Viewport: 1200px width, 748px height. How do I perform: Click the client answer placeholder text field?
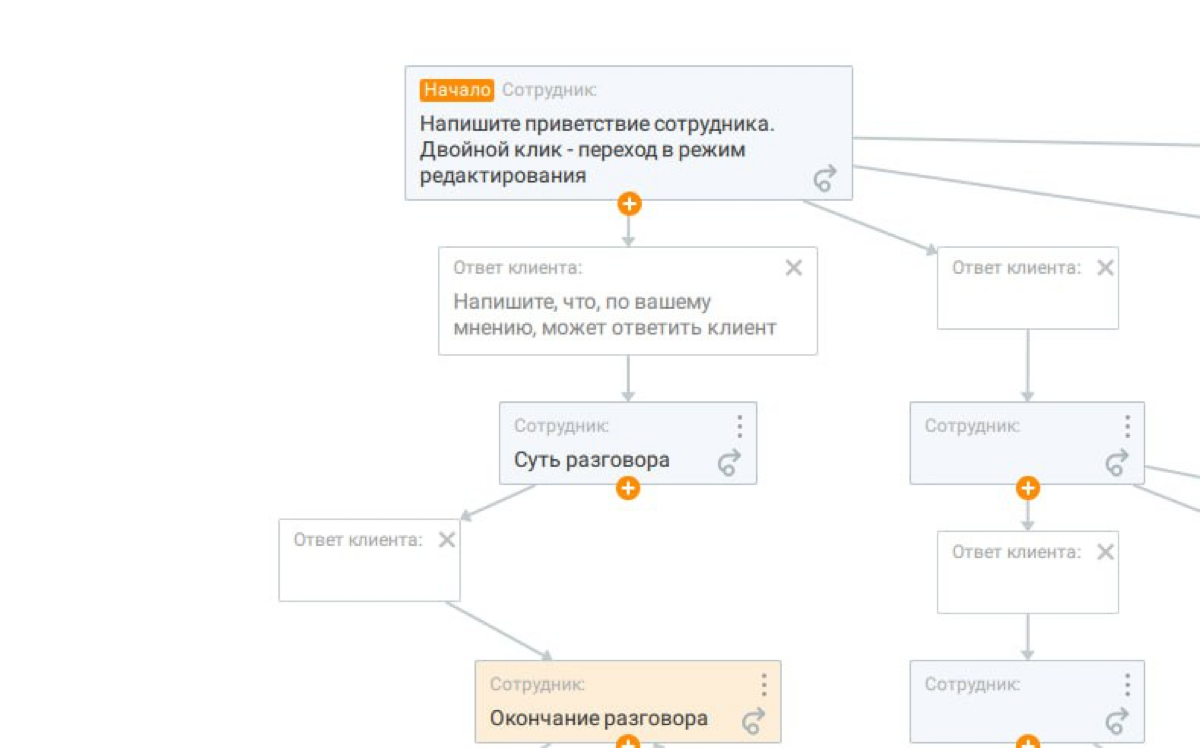[x=615, y=315]
